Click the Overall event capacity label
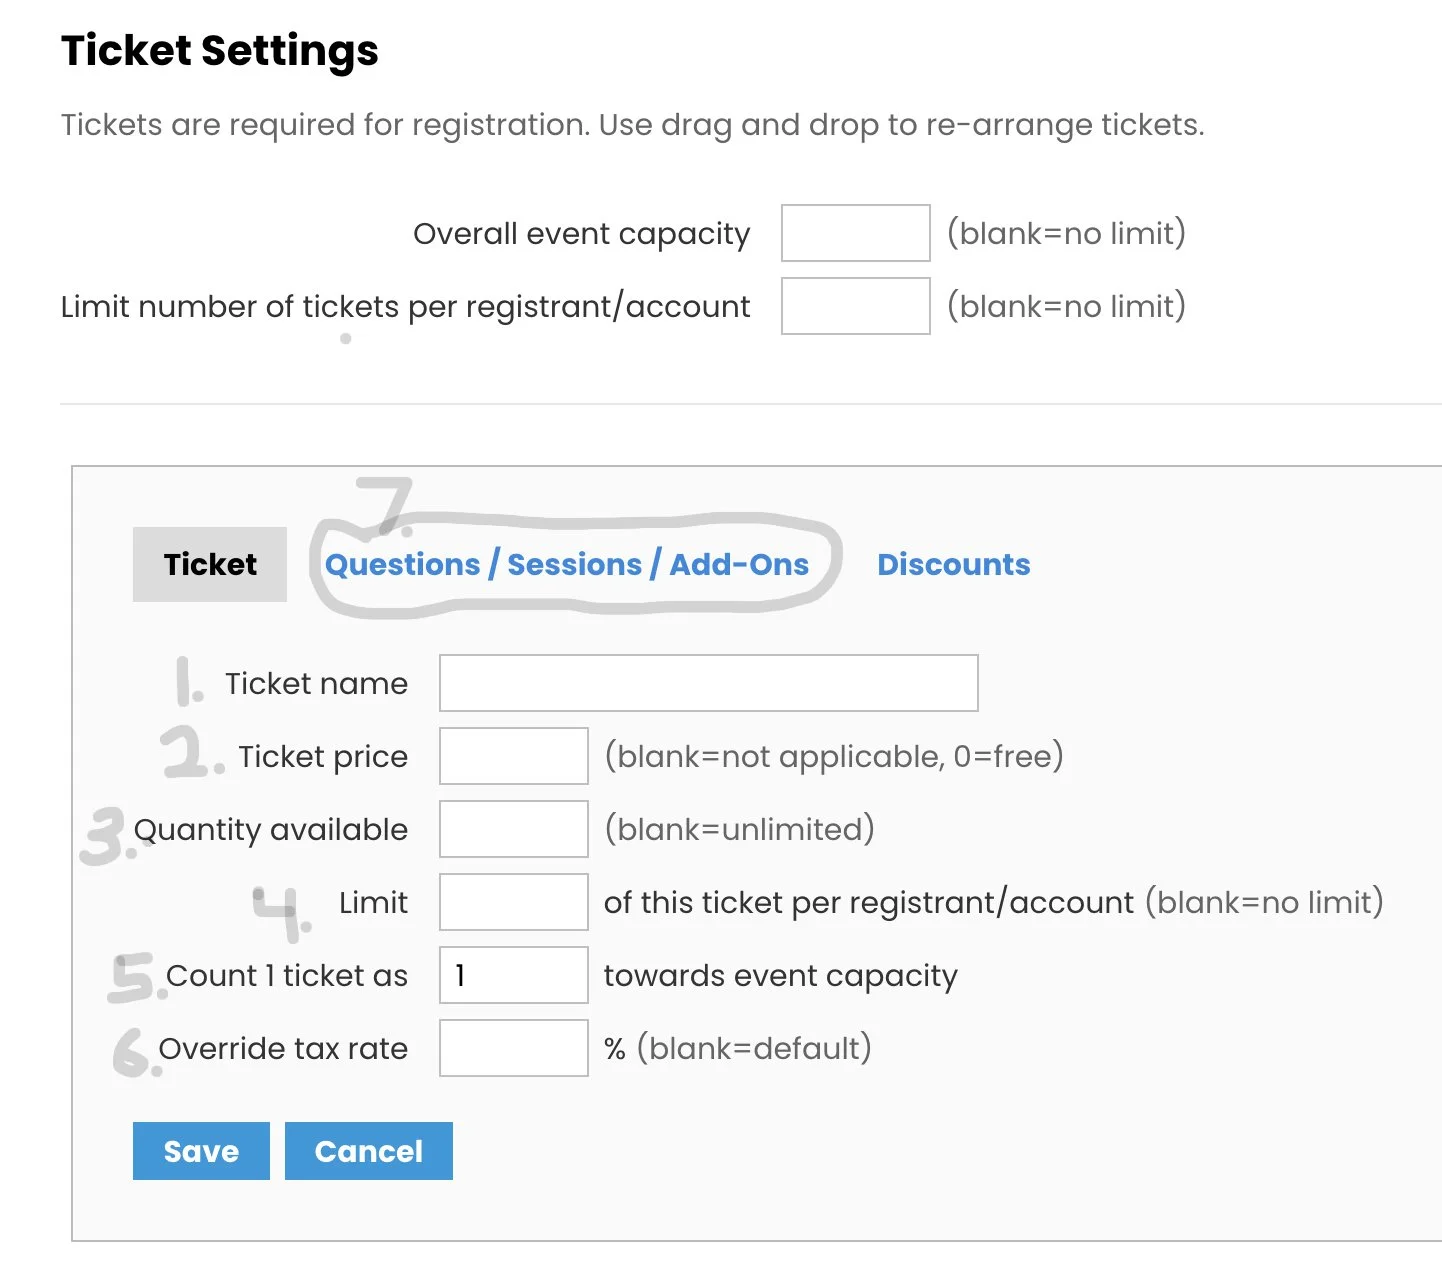 click(x=581, y=234)
